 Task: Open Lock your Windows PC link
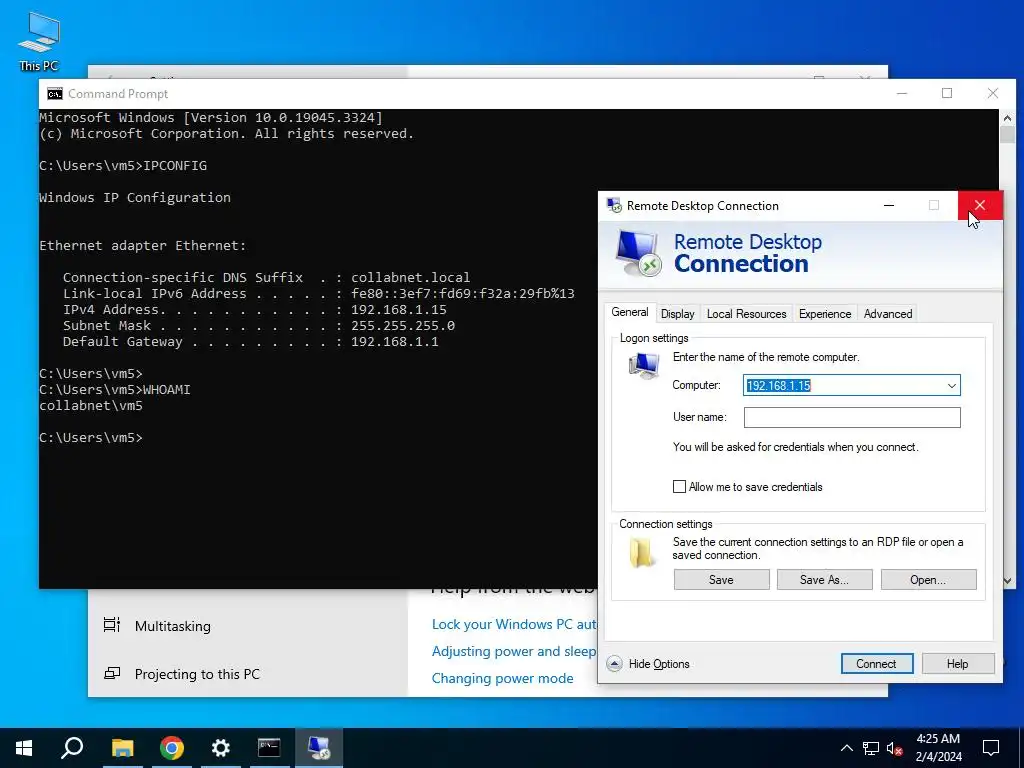[x=514, y=624]
